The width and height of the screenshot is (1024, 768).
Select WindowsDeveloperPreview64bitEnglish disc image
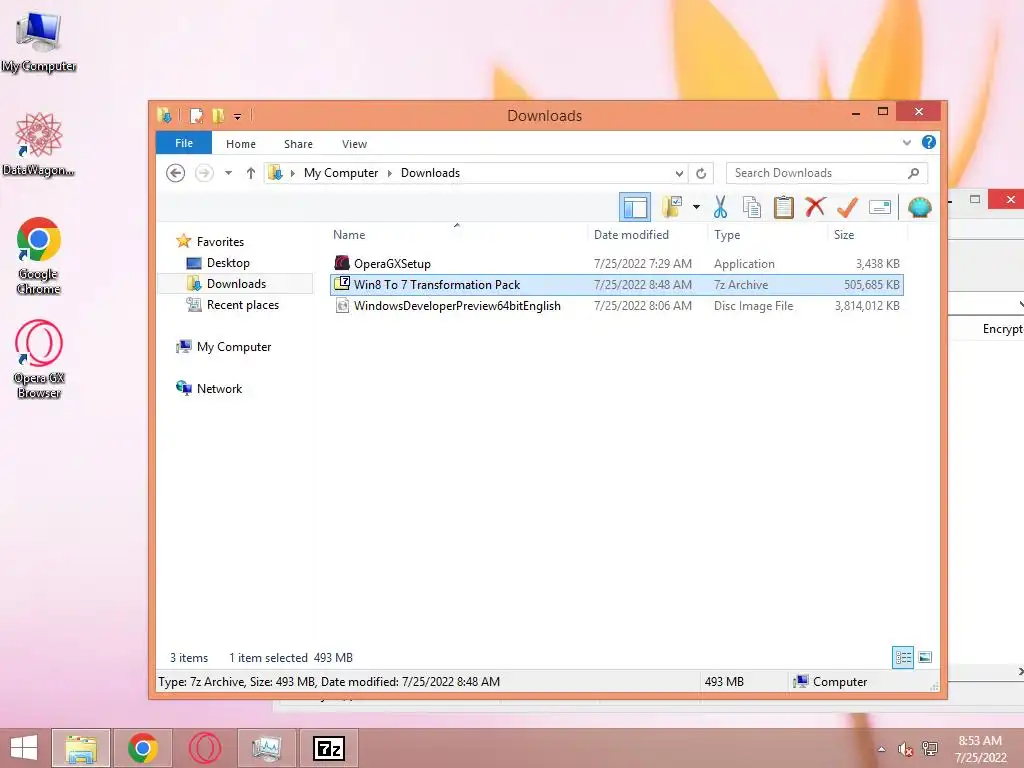[x=616, y=306]
